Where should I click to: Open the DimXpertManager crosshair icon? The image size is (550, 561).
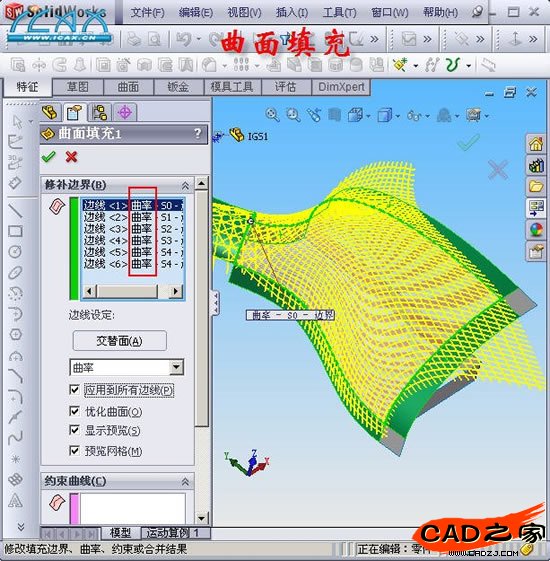pyautogui.click(x=125, y=112)
